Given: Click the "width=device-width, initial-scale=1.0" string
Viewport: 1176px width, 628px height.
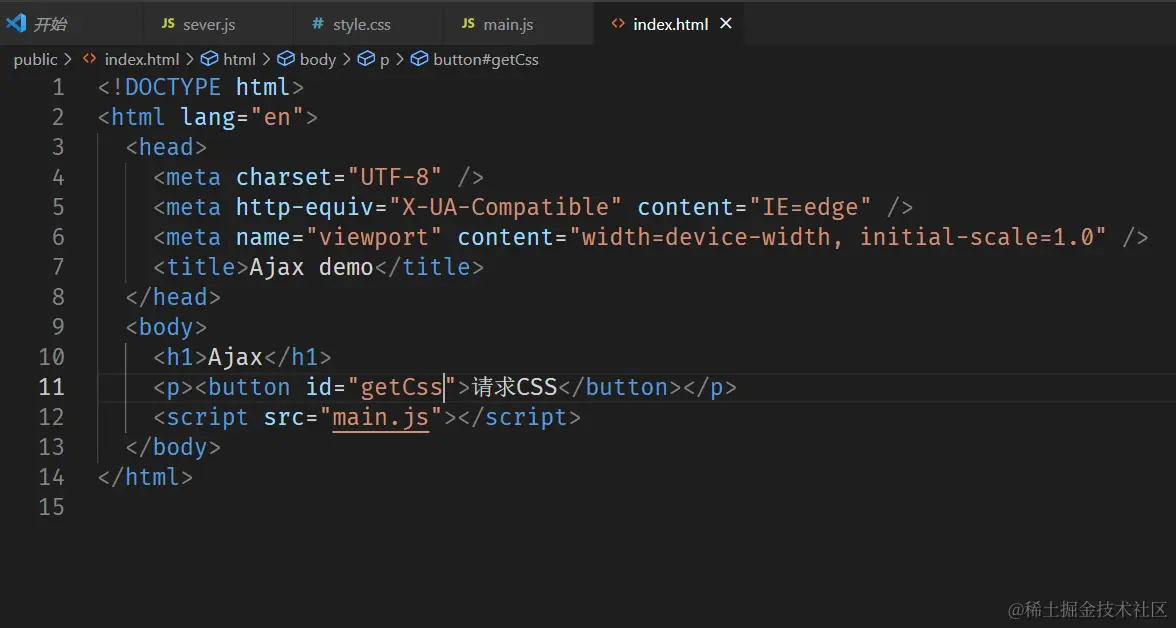Looking at the screenshot, I should (838, 237).
